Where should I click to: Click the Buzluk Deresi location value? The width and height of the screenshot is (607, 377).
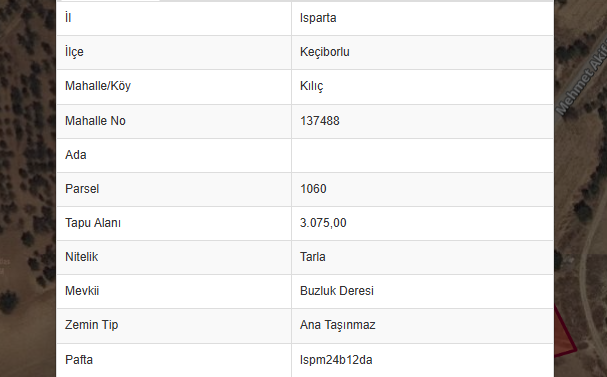pyautogui.click(x=336, y=291)
